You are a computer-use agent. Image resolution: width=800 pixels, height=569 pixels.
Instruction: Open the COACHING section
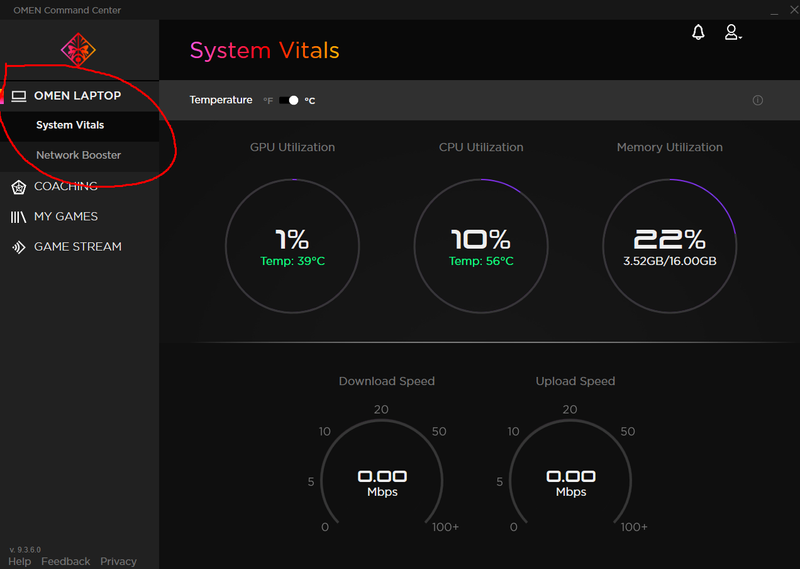[x=66, y=187]
